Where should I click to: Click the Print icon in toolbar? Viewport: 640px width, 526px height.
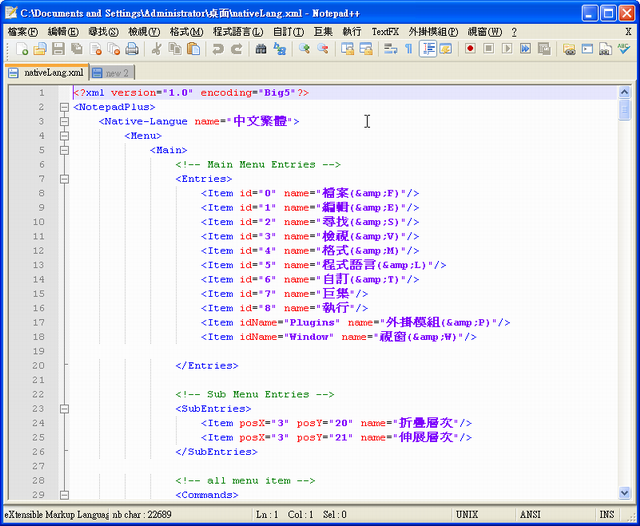(x=131, y=49)
